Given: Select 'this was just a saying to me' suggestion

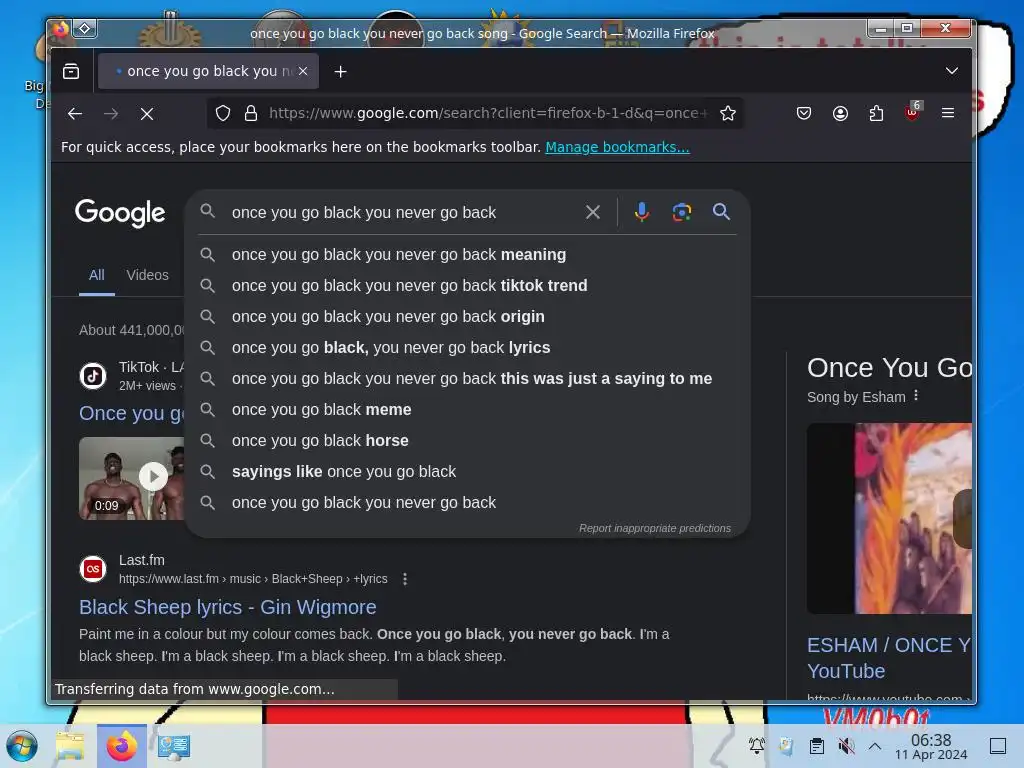Looking at the screenshot, I should pyautogui.click(x=468, y=379).
